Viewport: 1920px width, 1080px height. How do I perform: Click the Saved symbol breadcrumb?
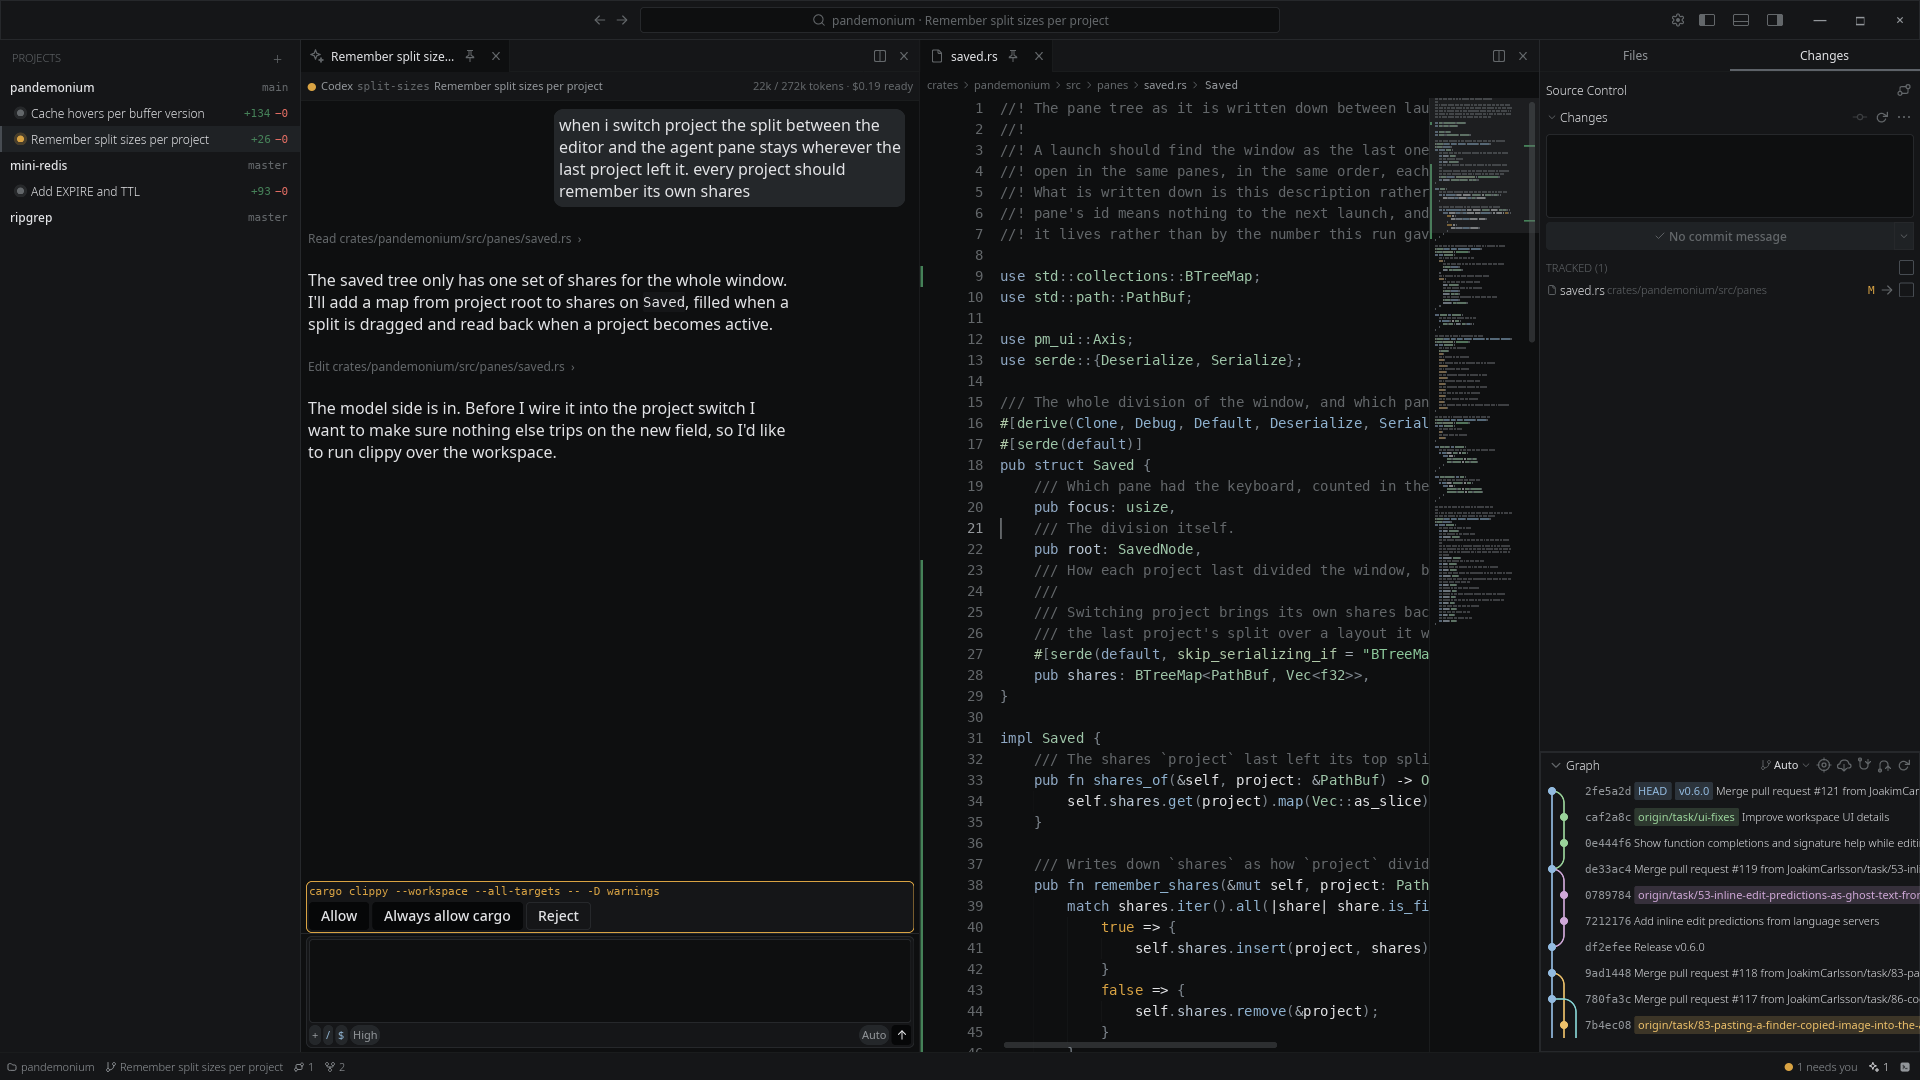[1221, 85]
